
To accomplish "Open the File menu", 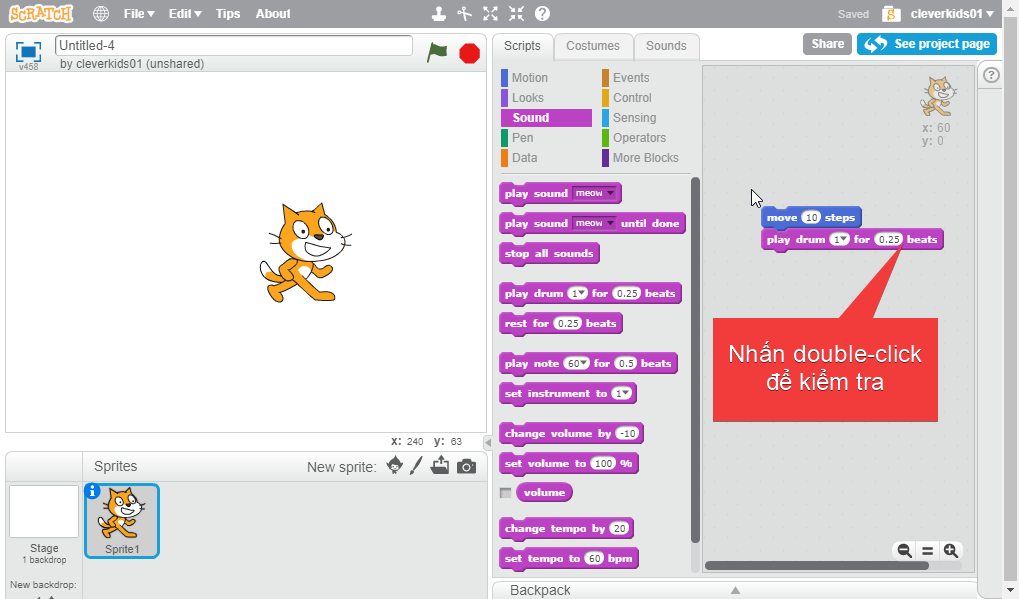I will [139, 14].
